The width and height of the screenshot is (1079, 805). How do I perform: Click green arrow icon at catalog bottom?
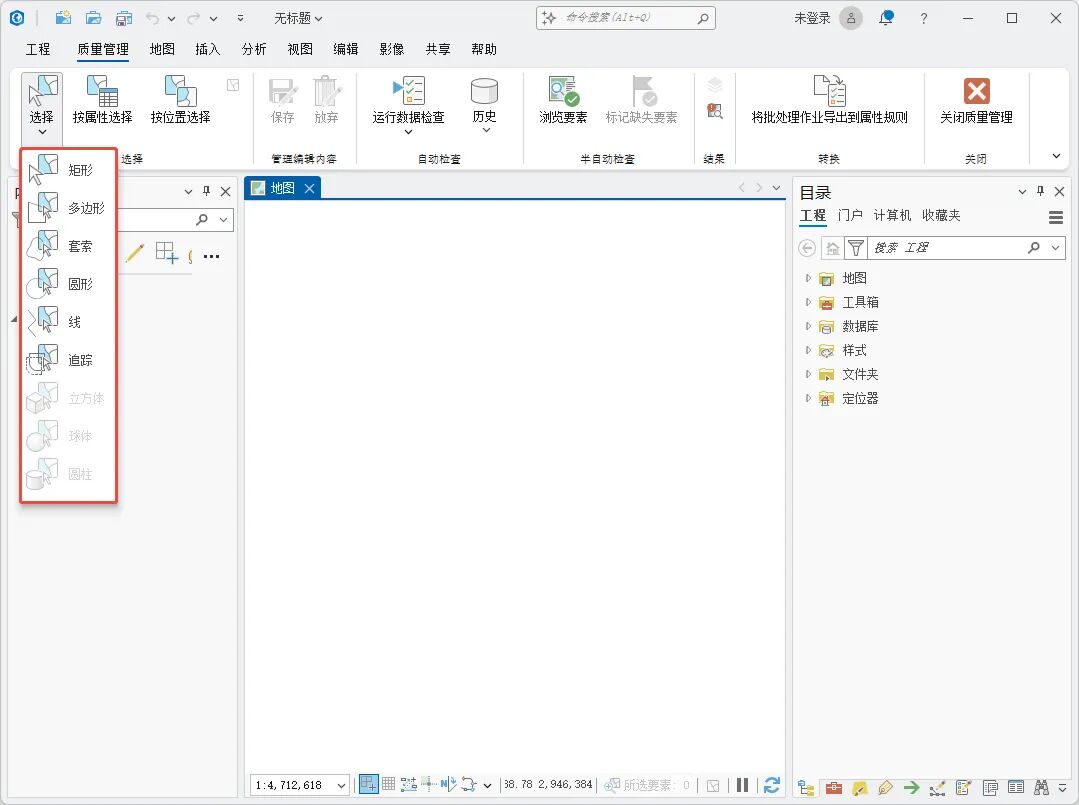pos(912,787)
